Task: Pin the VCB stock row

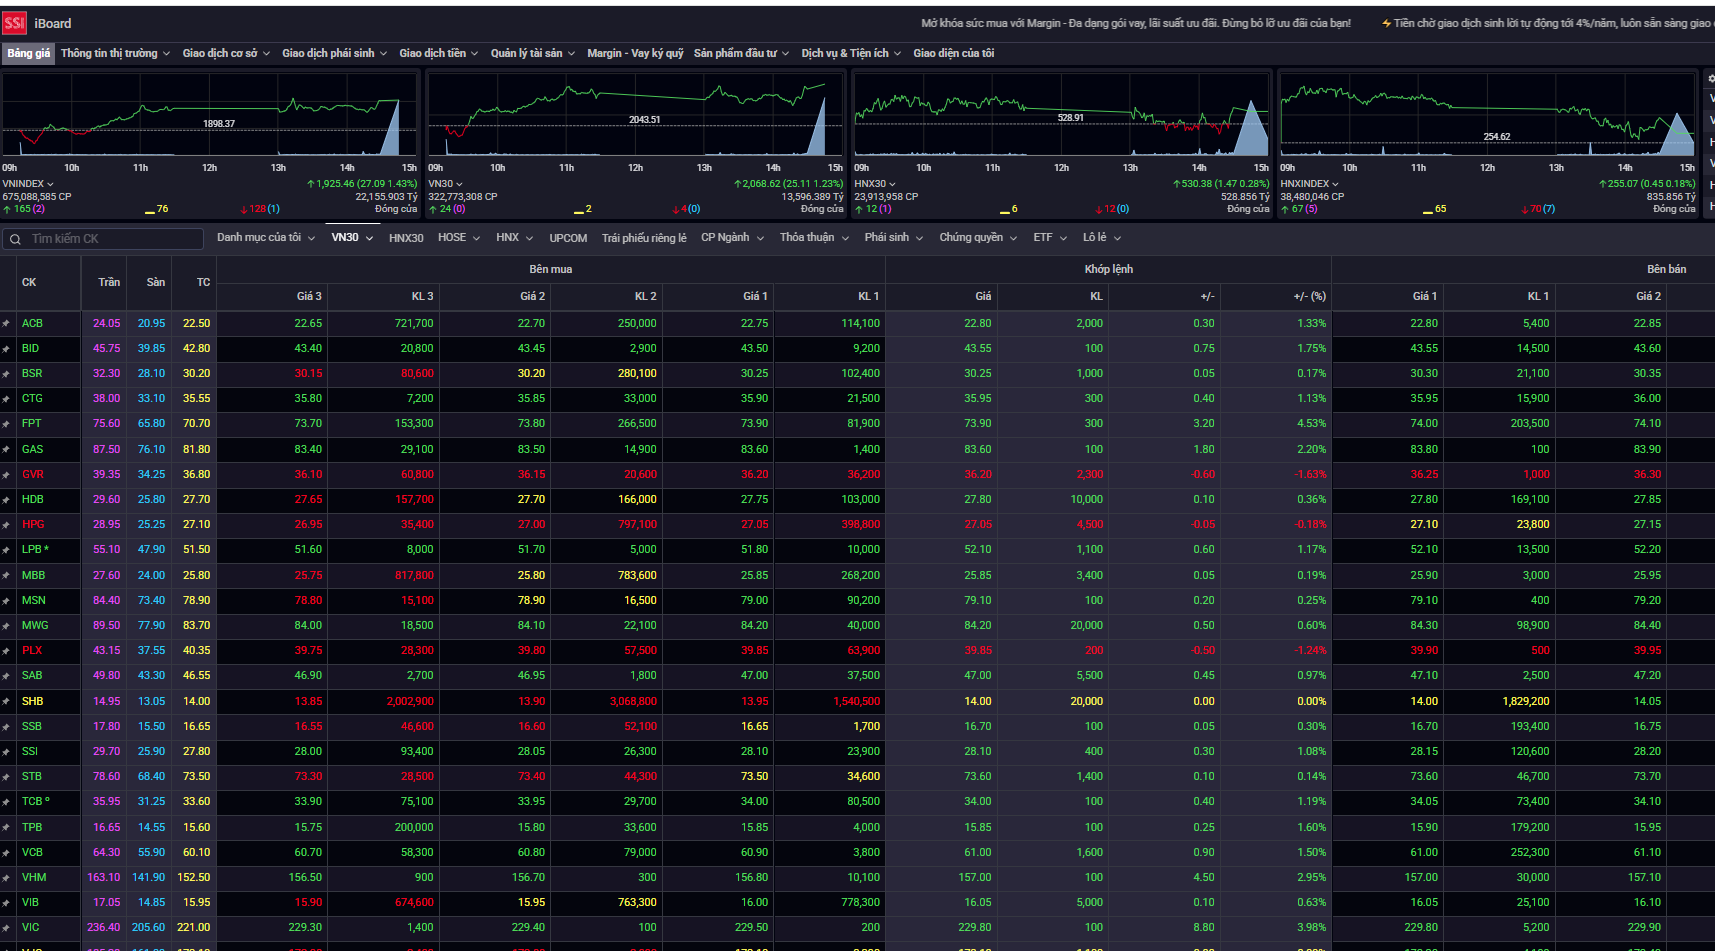Action: click(x=6, y=853)
